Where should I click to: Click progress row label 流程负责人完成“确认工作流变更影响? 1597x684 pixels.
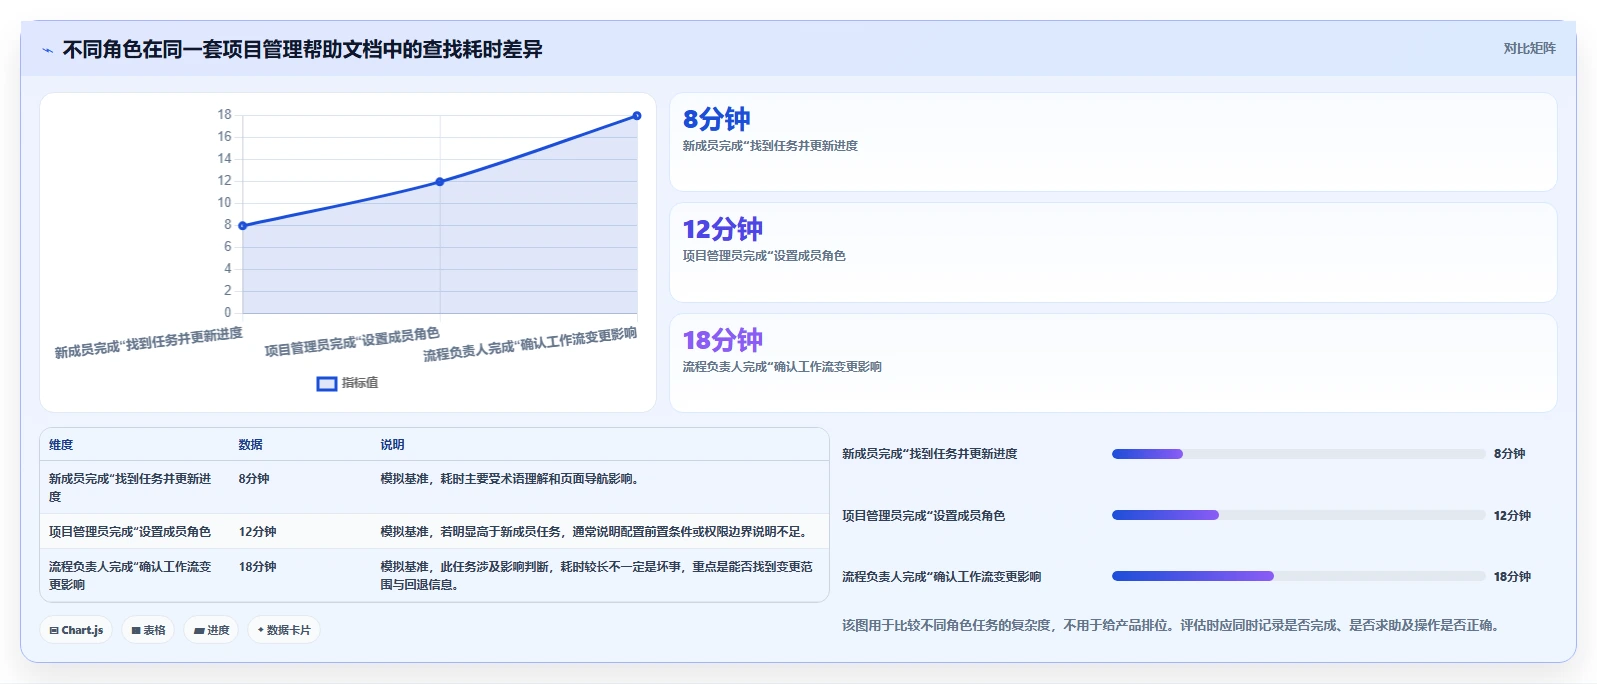[941, 577]
